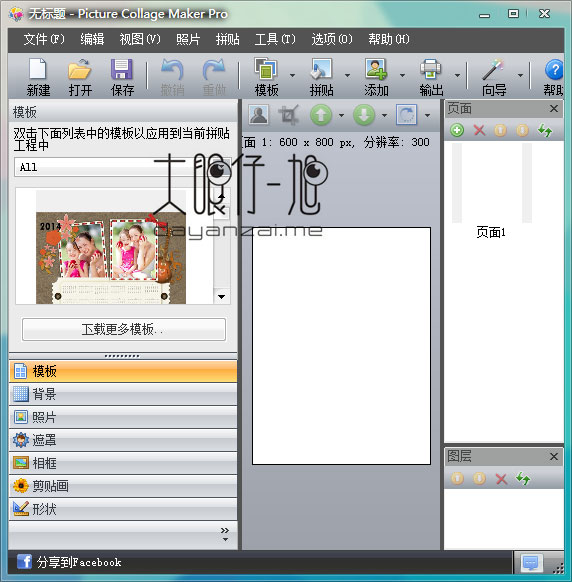
Task: Expand the up arrow icon's dropdown
Action: tap(341, 115)
